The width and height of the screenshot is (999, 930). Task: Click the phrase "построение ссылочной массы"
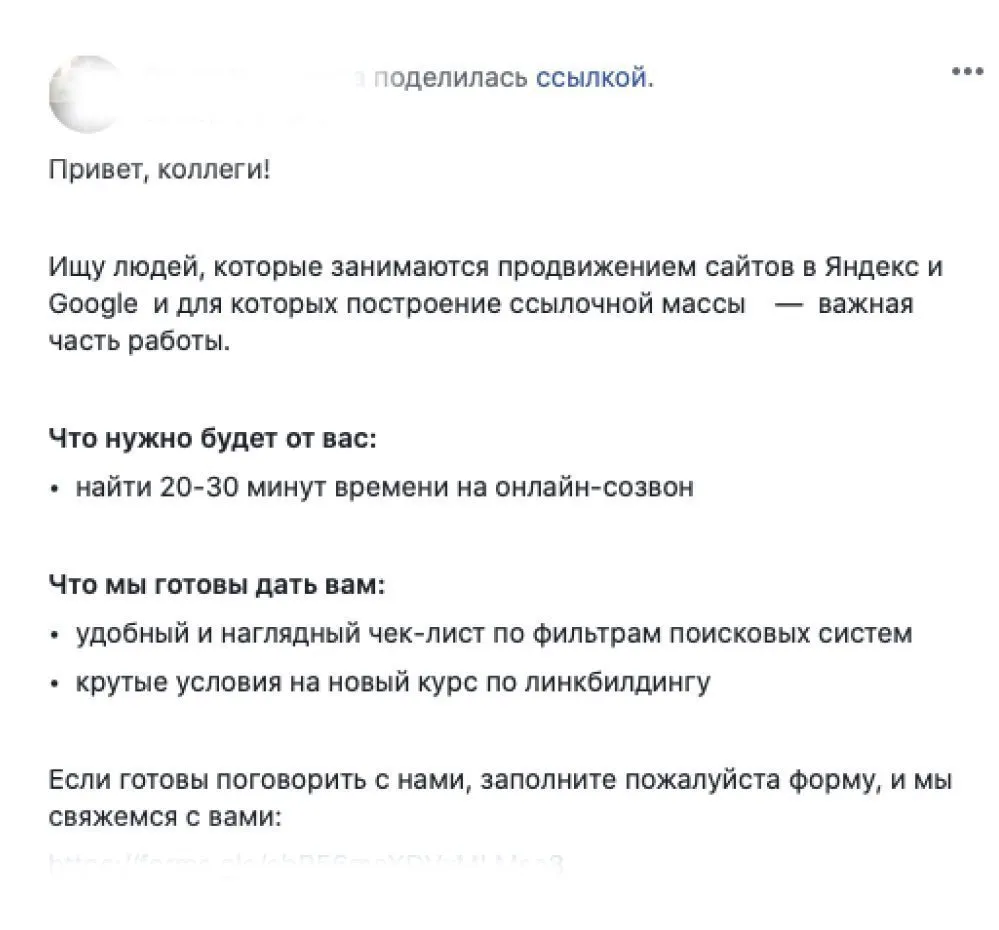[x=546, y=304]
